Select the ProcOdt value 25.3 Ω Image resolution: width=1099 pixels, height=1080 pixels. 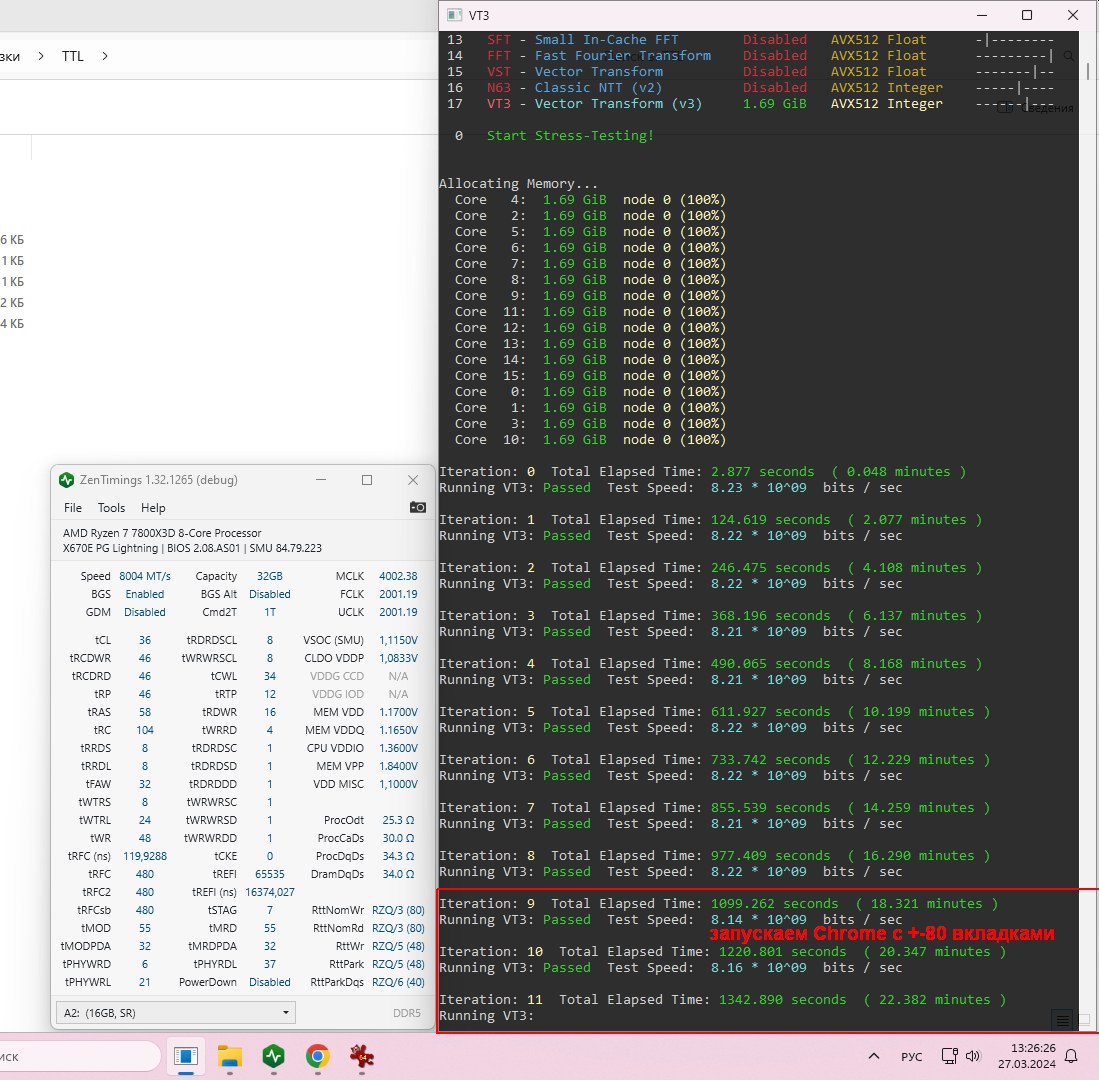[x=397, y=820]
